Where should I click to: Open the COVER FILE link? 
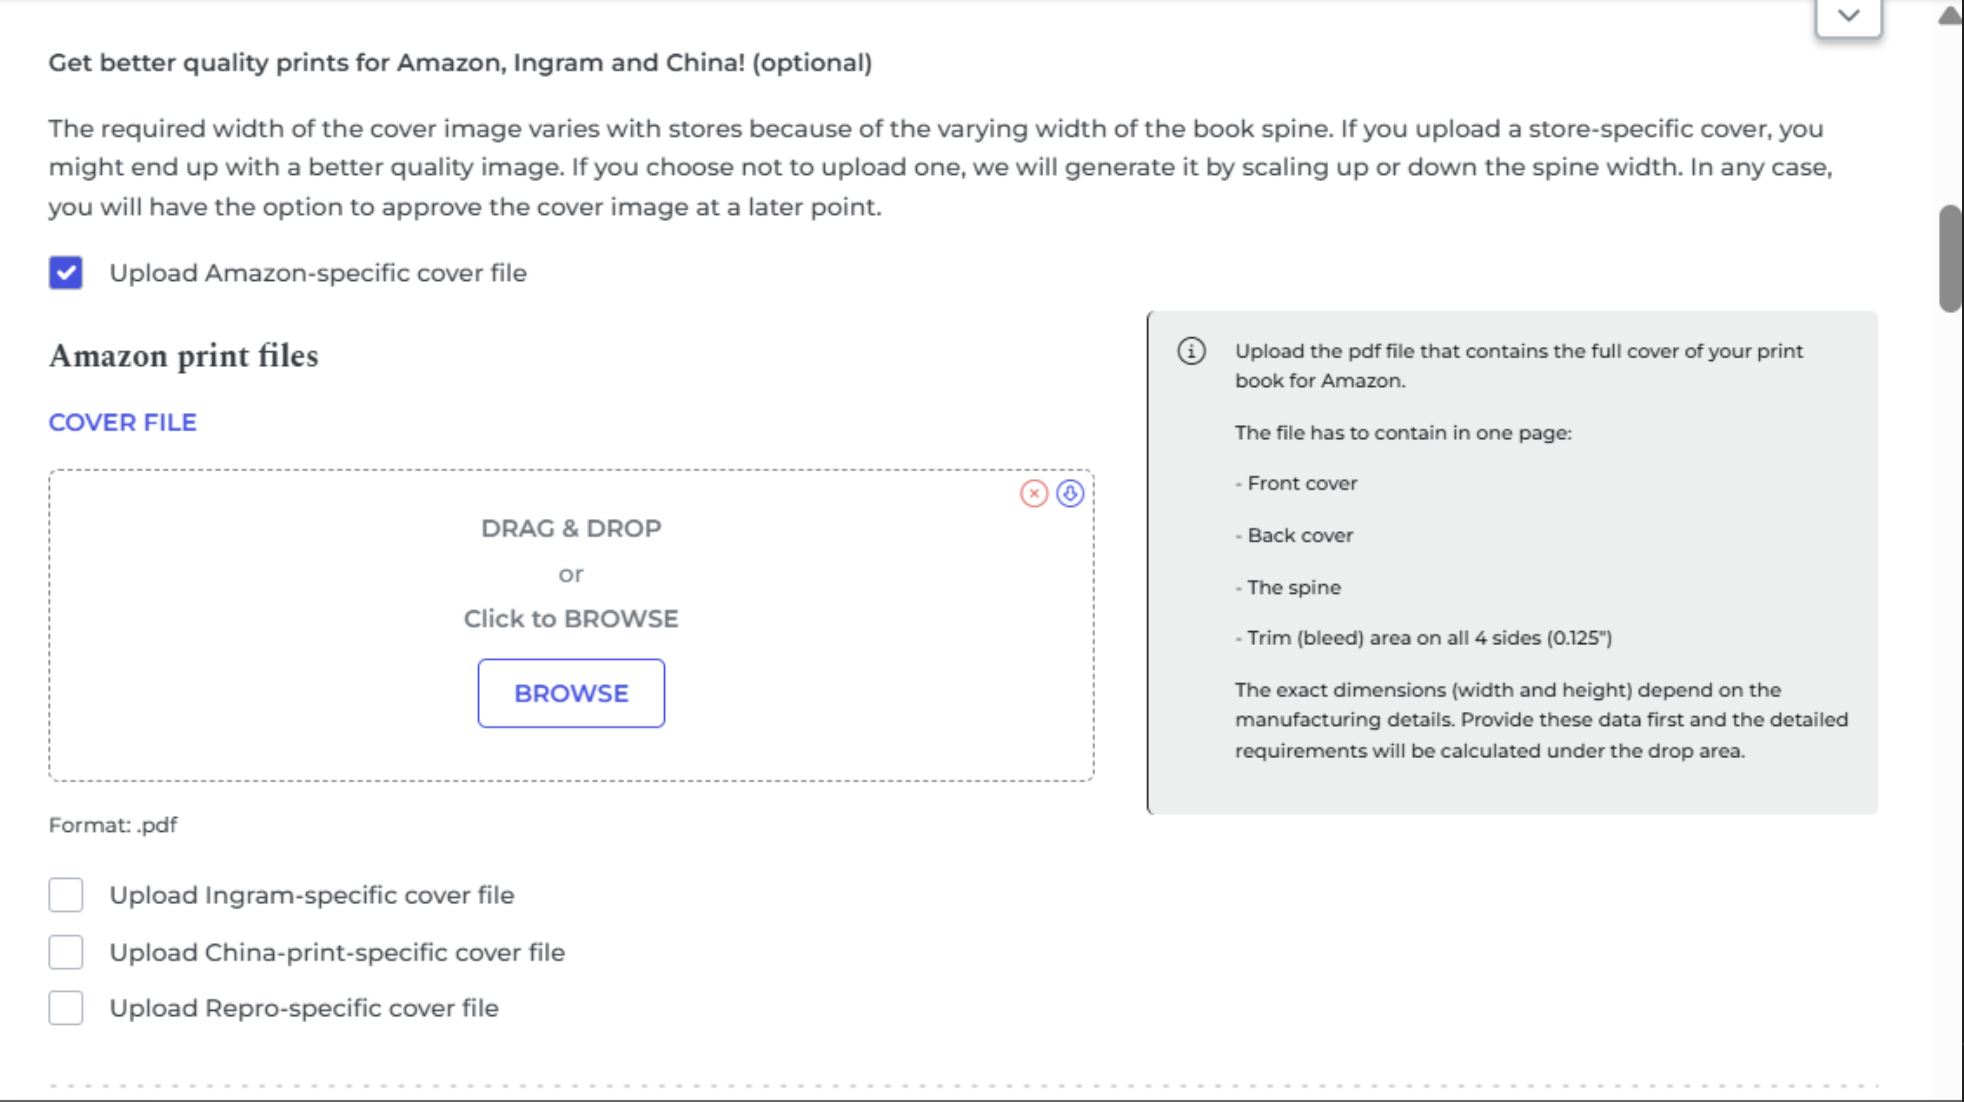click(123, 422)
